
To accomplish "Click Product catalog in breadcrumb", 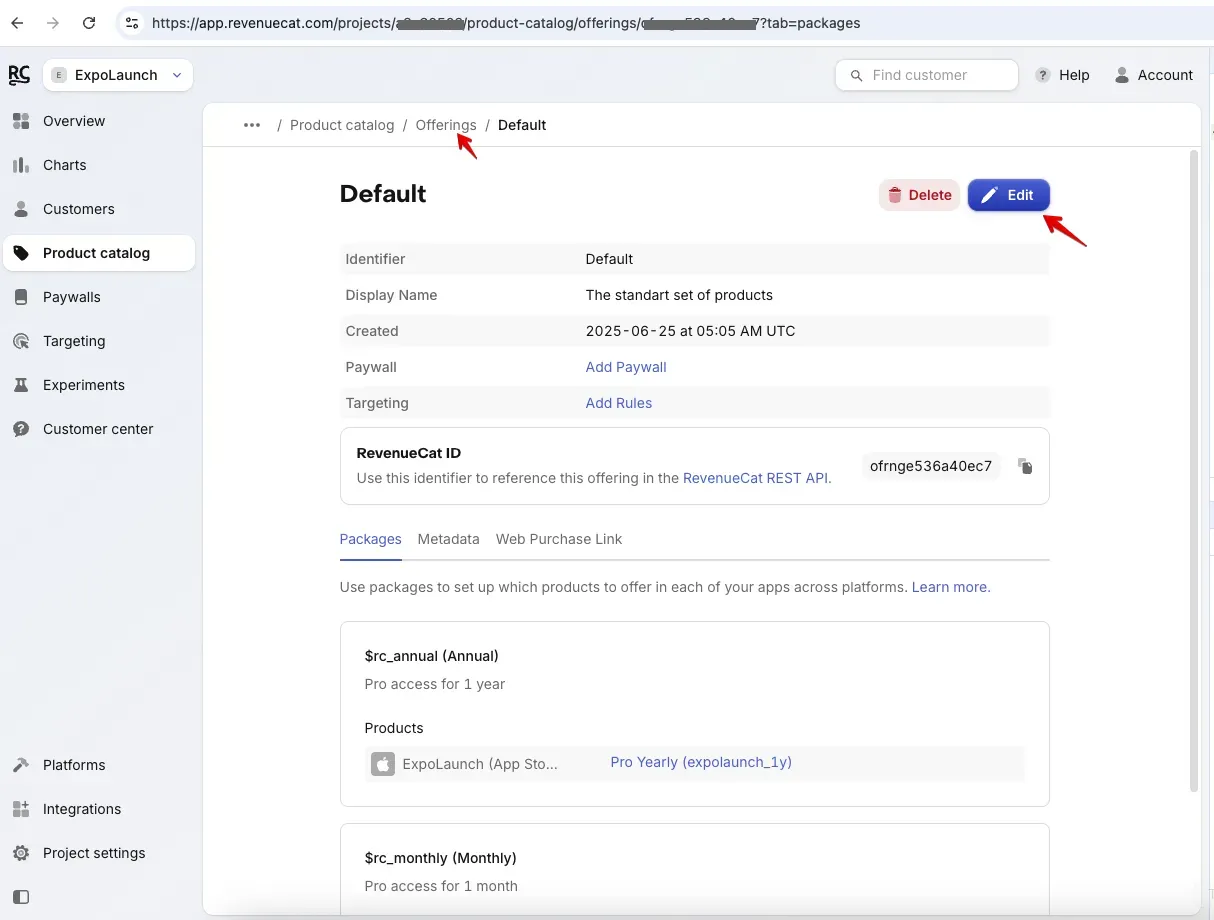I will point(342,125).
